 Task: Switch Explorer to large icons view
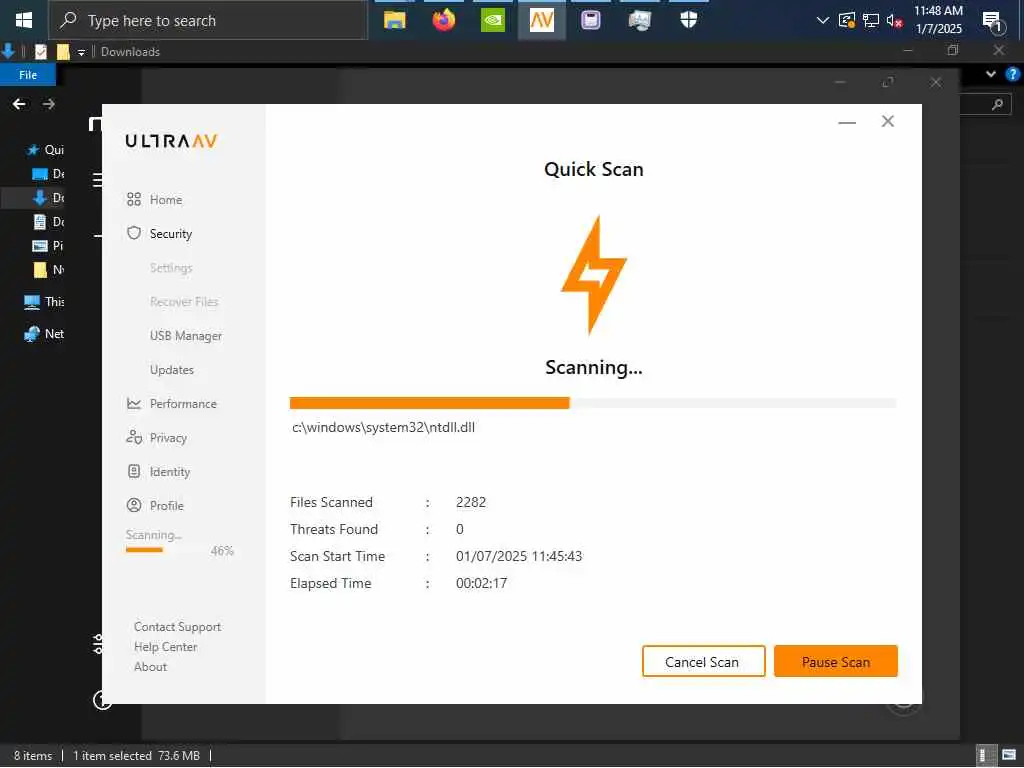[1009, 755]
